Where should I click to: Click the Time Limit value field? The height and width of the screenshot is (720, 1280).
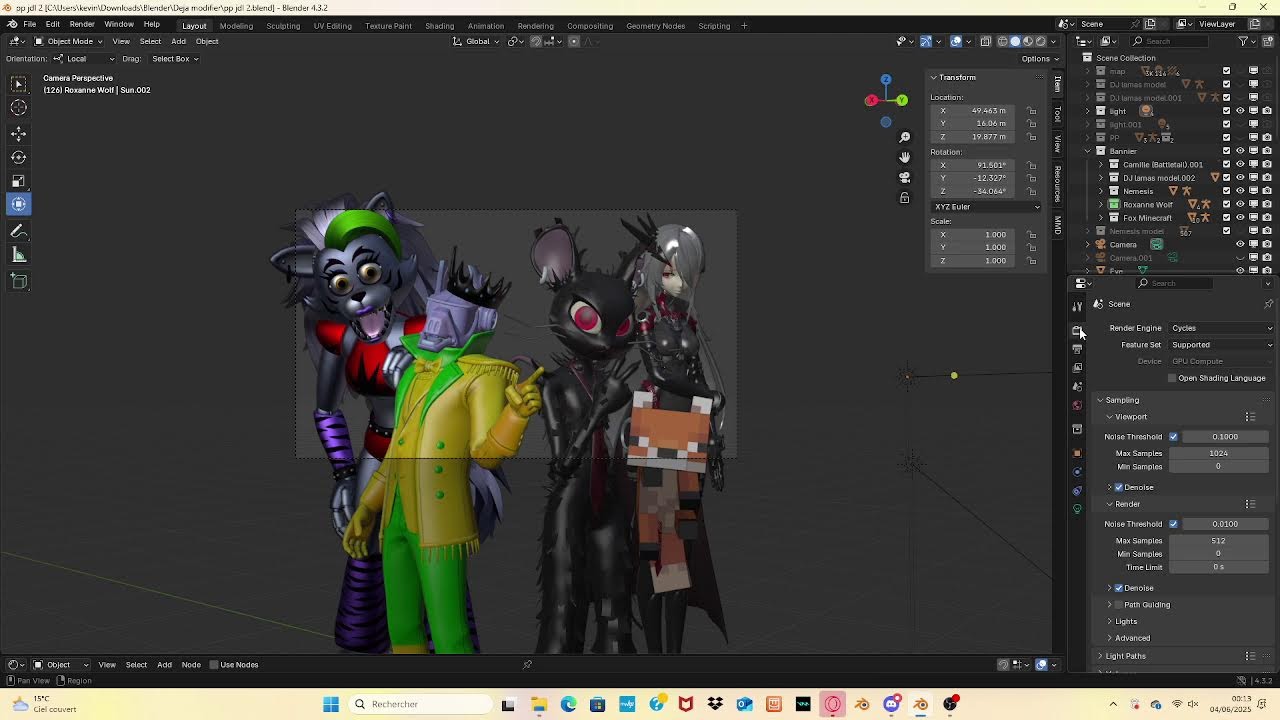pos(1219,568)
